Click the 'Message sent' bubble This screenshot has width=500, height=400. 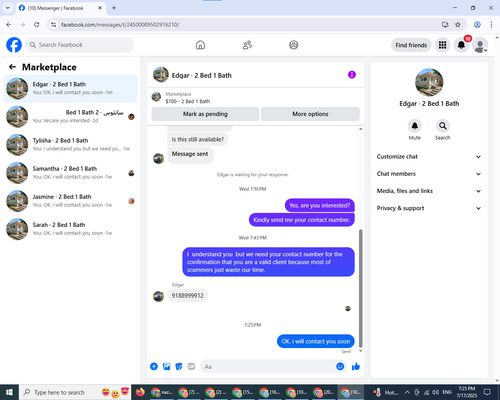[x=190, y=154]
